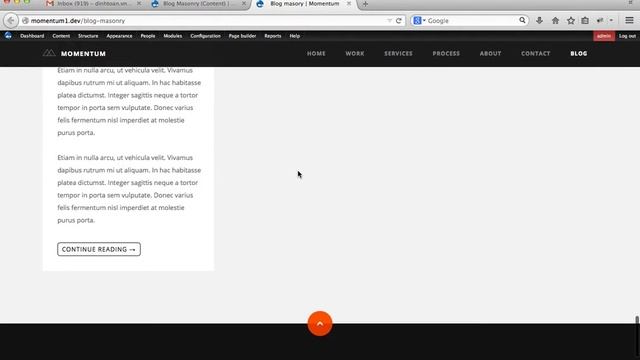Open Reports in admin menu
Image resolution: width=640 pixels, height=360 pixels.
[273, 36]
